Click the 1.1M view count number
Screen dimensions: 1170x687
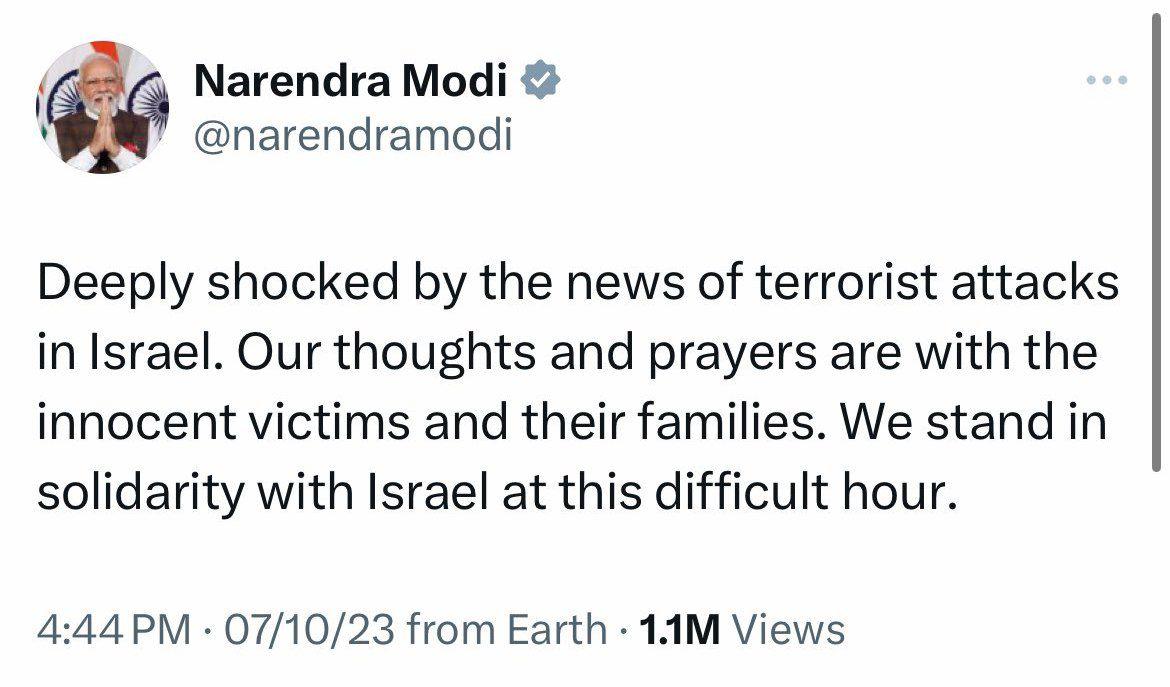tap(679, 630)
